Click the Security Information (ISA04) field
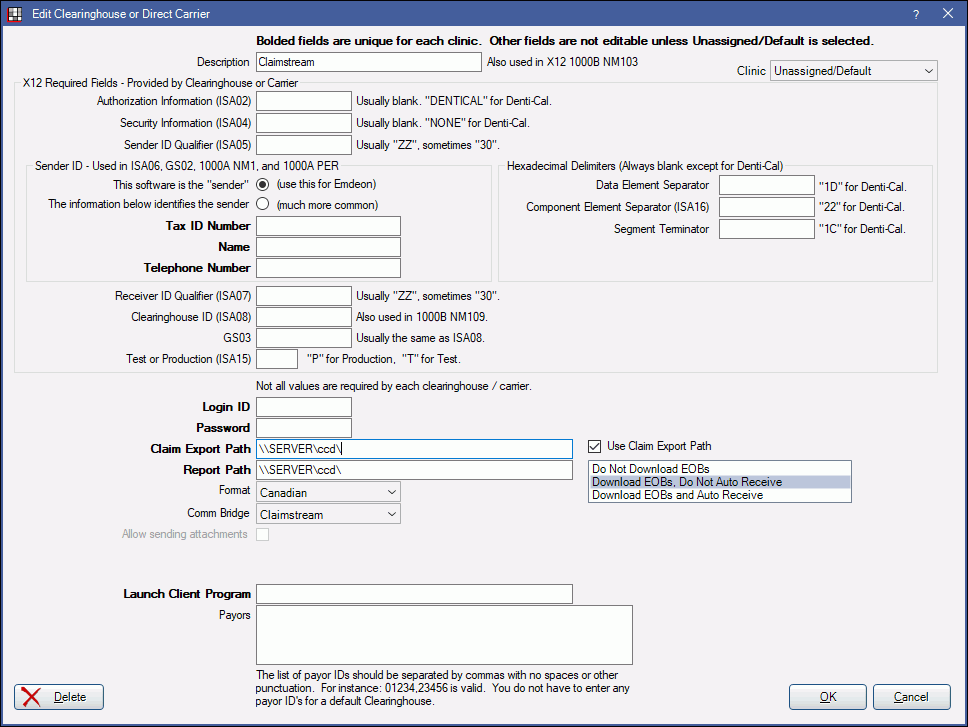This screenshot has width=968, height=727. click(x=304, y=123)
